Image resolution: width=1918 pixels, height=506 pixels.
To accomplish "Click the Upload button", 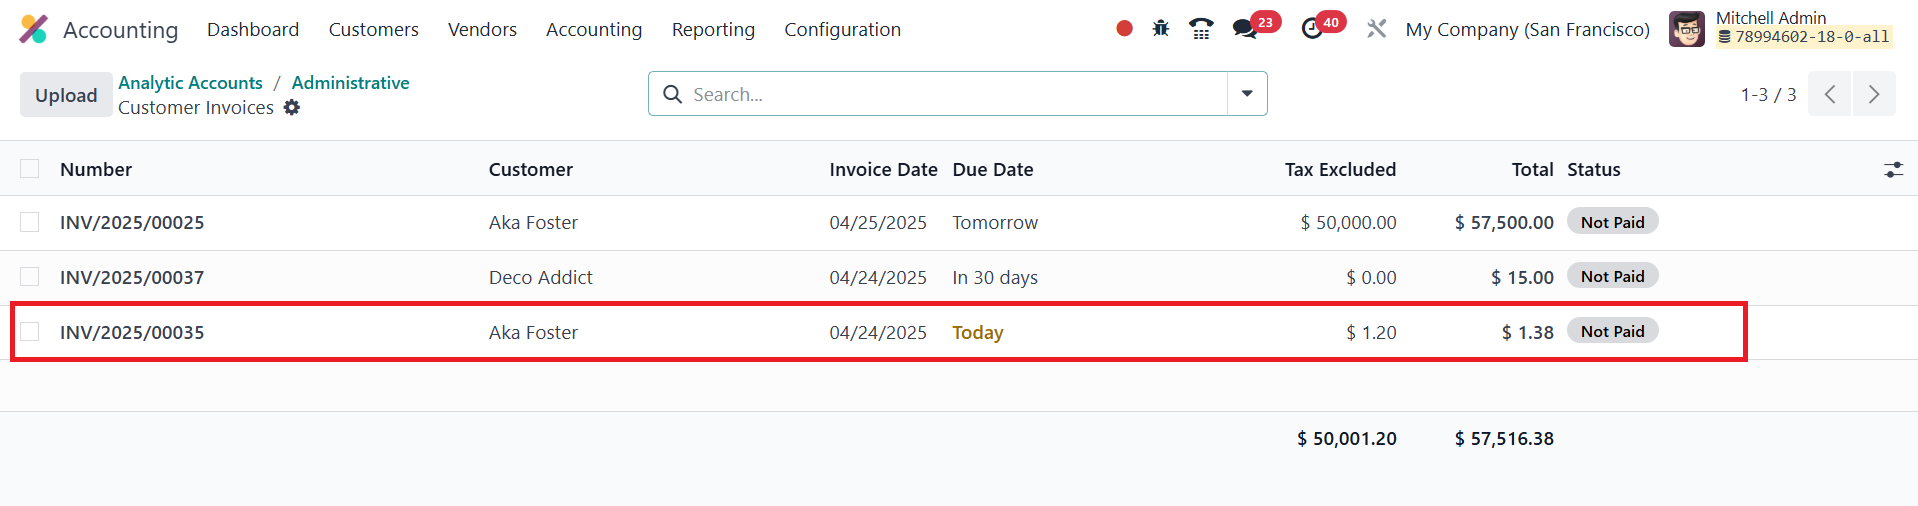I will click(x=66, y=95).
